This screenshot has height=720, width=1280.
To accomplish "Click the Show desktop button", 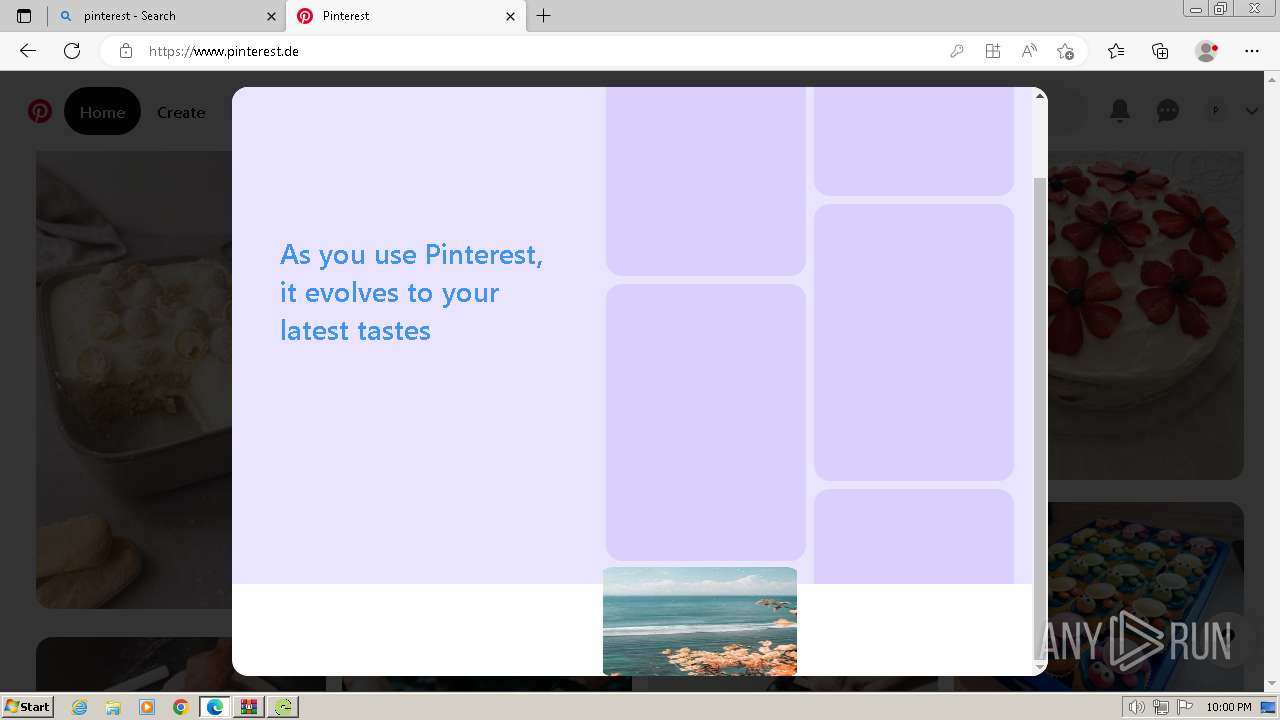I will pyautogui.click(x=1269, y=707).
